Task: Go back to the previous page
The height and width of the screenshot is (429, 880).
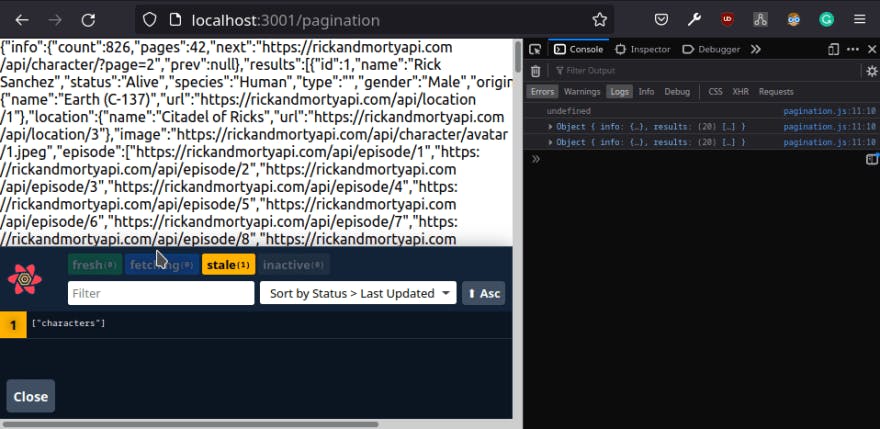Action: tap(22, 20)
